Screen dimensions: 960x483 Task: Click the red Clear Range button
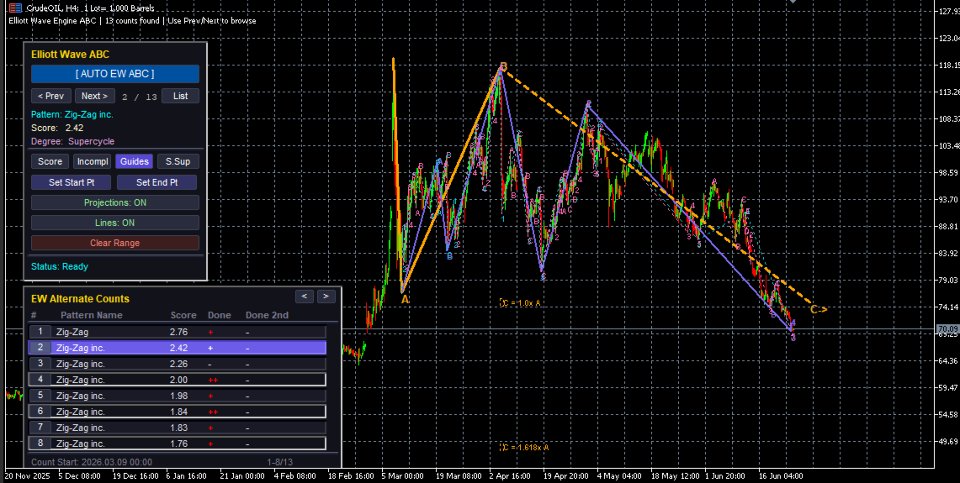[115, 243]
